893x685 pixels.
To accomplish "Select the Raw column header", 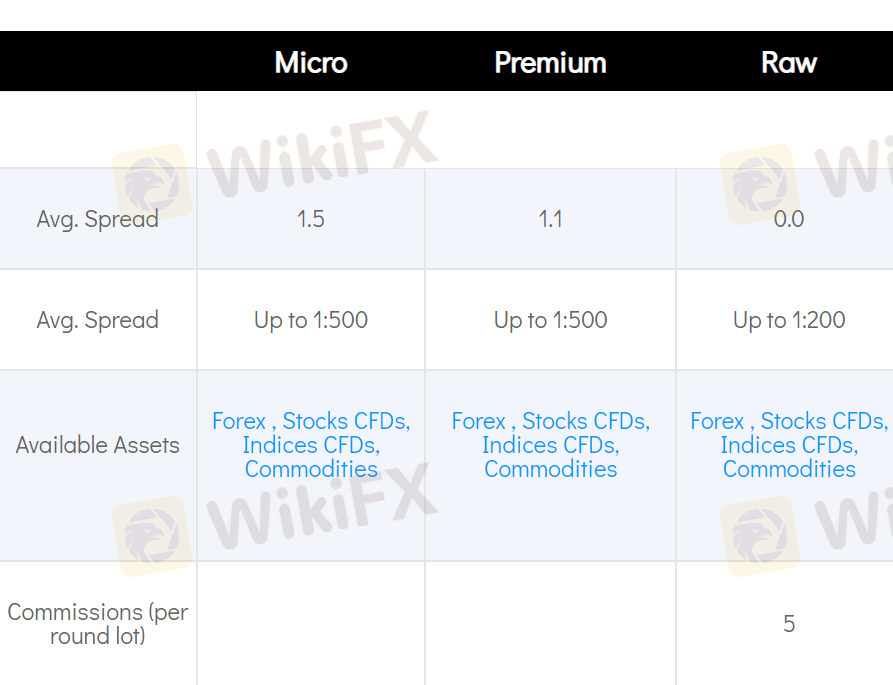I will click(789, 62).
